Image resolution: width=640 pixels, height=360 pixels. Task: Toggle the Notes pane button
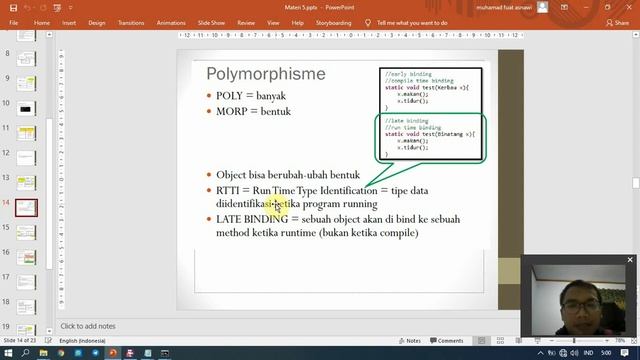point(410,340)
